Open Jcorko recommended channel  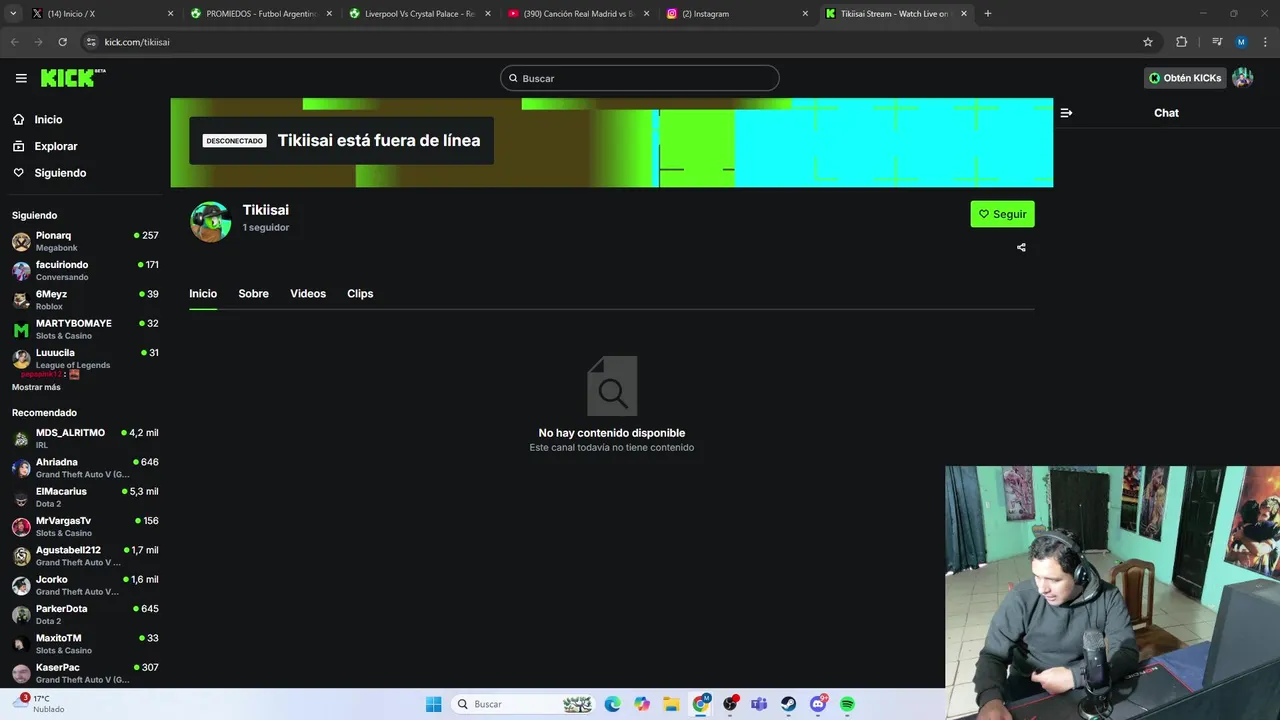pos(85,585)
